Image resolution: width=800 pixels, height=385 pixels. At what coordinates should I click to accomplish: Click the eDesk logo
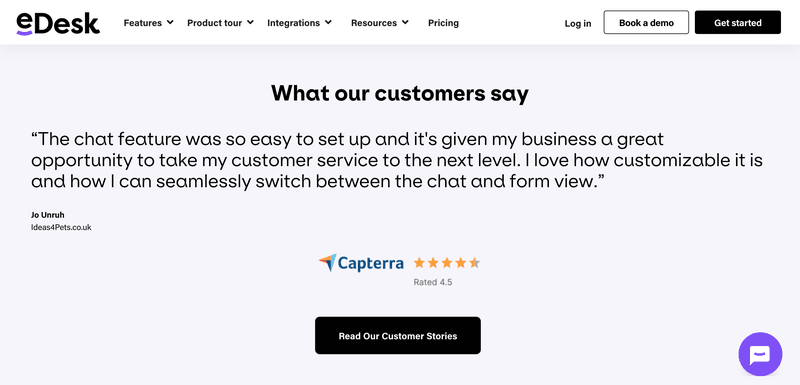coord(58,23)
